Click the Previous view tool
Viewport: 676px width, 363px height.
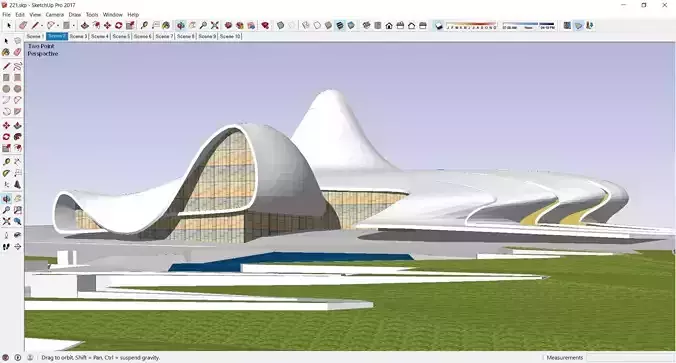(x=17, y=221)
